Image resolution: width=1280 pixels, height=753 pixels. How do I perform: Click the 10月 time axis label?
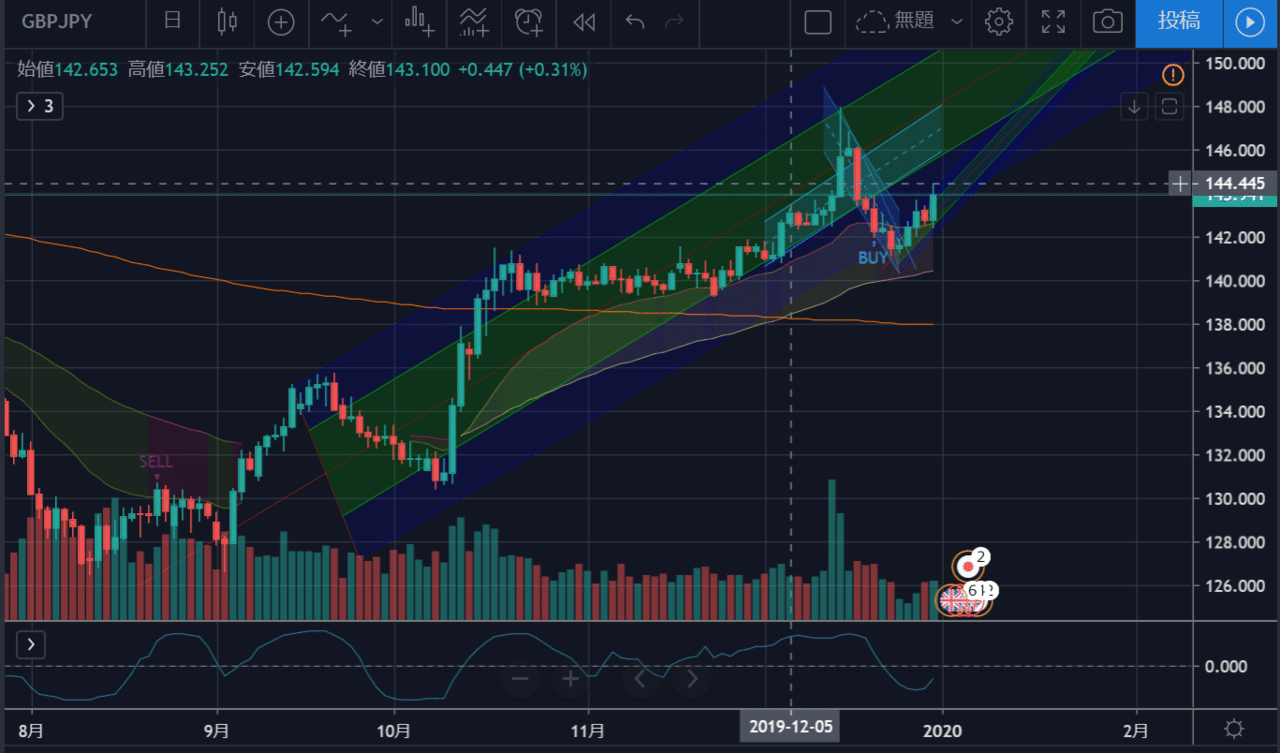tap(394, 730)
